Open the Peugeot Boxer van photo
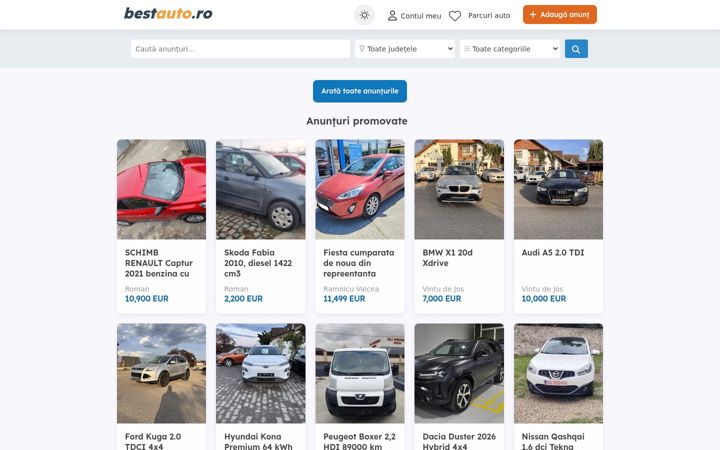 point(360,373)
